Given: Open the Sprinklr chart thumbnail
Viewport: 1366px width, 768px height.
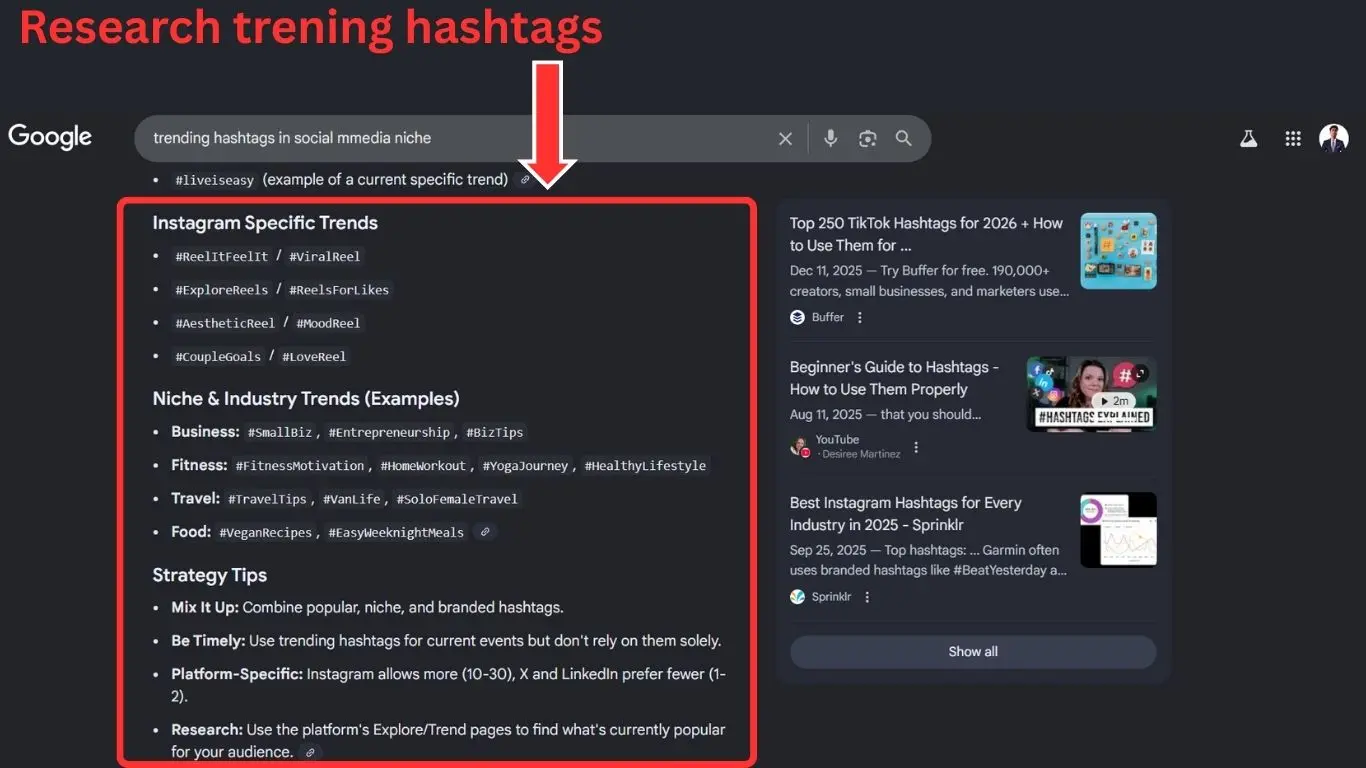Looking at the screenshot, I should click(x=1118, y=530).
